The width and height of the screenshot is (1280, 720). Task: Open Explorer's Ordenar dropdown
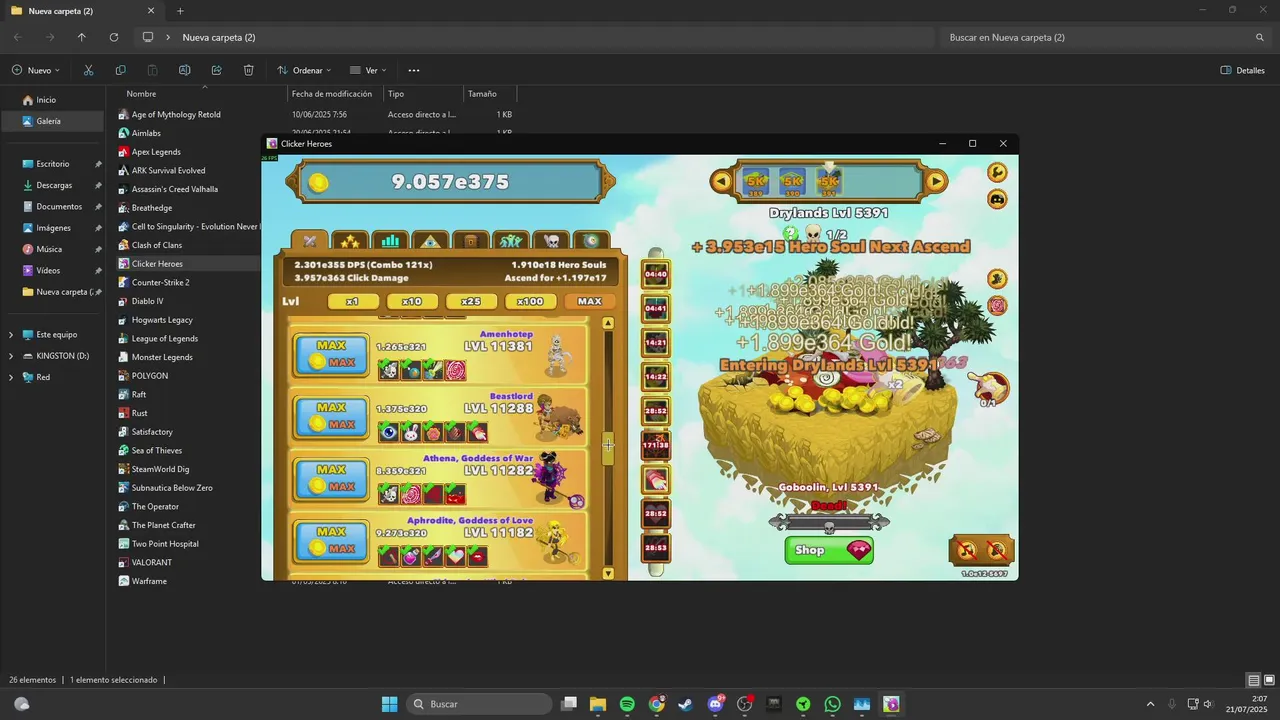tap(304, 70)
